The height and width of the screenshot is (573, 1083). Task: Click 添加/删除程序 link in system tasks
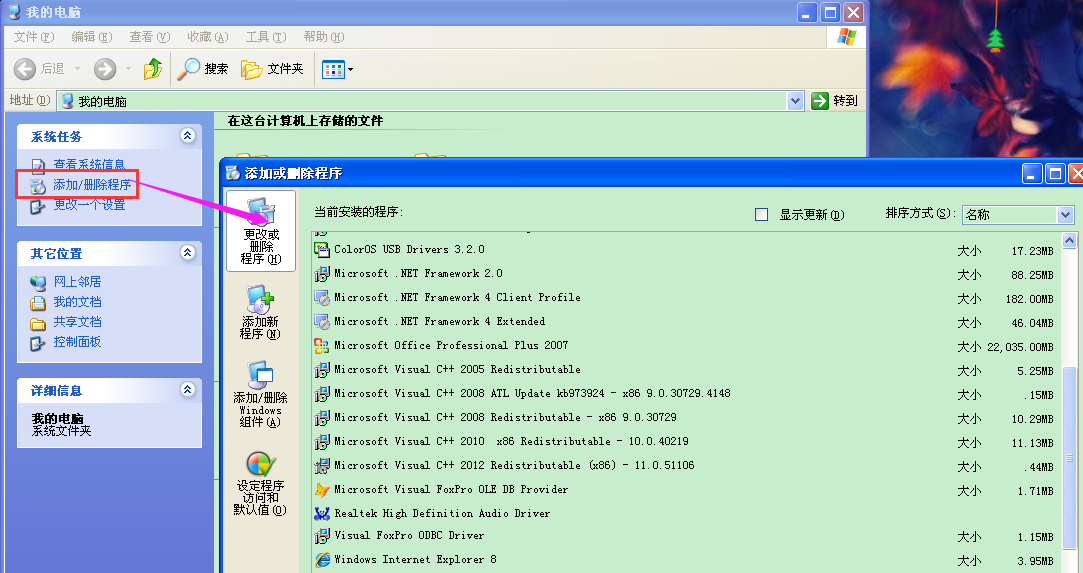coord(92,184)
